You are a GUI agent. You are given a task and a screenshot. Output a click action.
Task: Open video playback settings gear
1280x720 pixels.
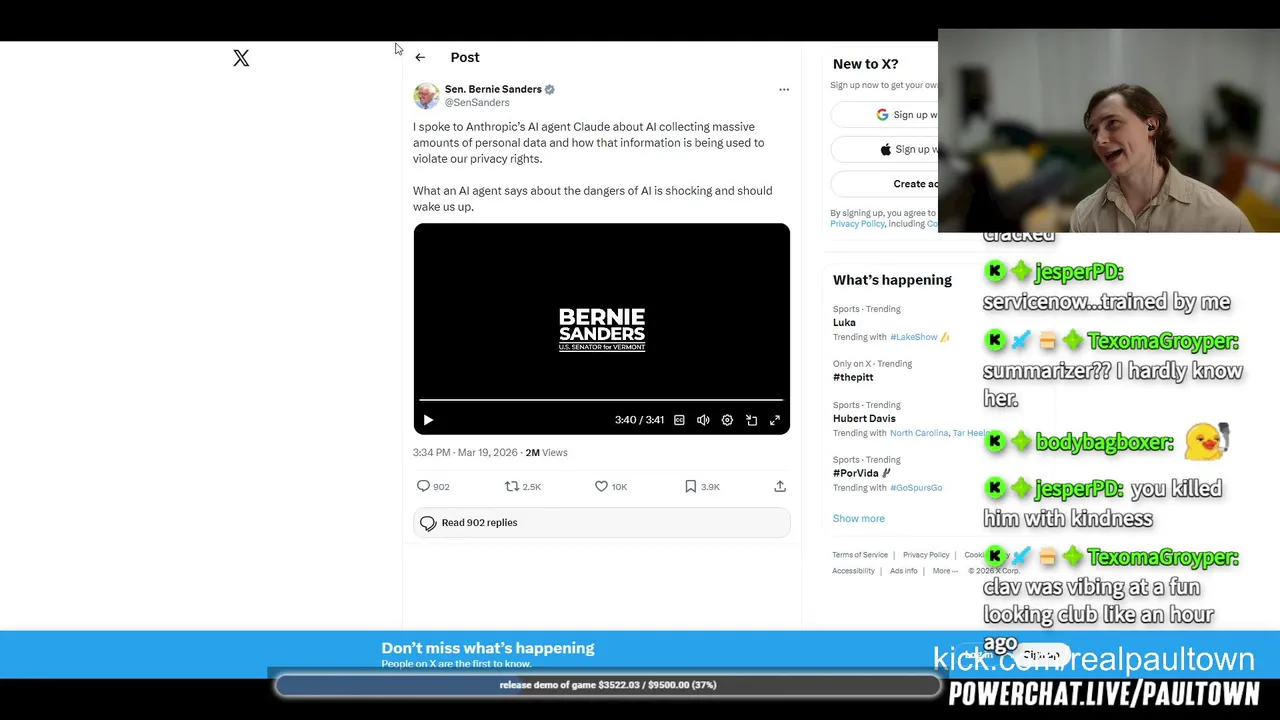pyautogui.click(x=727, y=420)
